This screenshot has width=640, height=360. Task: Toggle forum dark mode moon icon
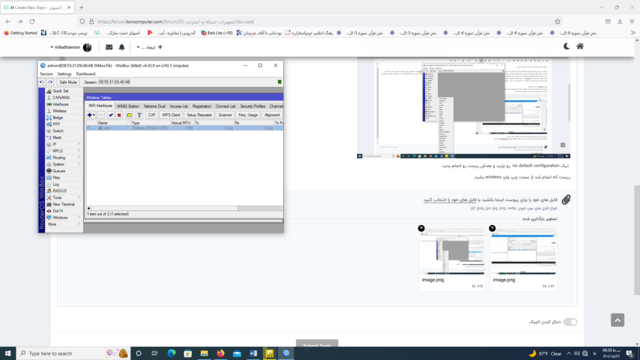click(x=567, y=47)
